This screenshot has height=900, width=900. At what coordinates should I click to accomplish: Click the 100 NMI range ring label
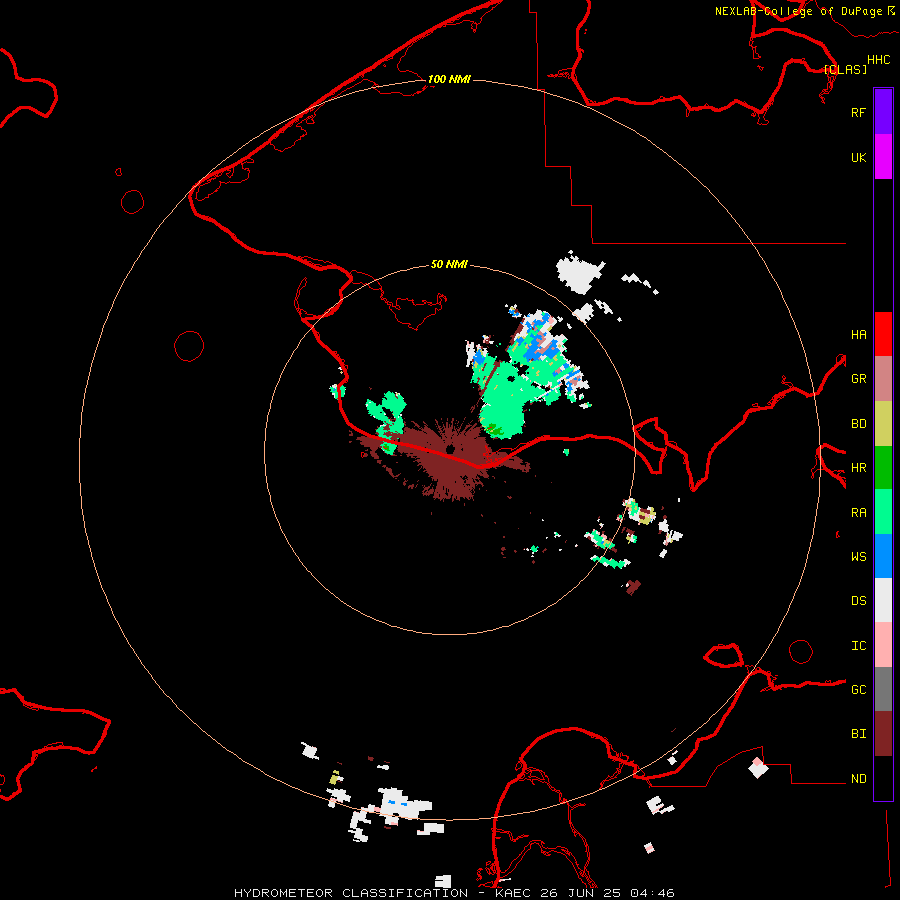pyautogui.click(x=449, y=79)
